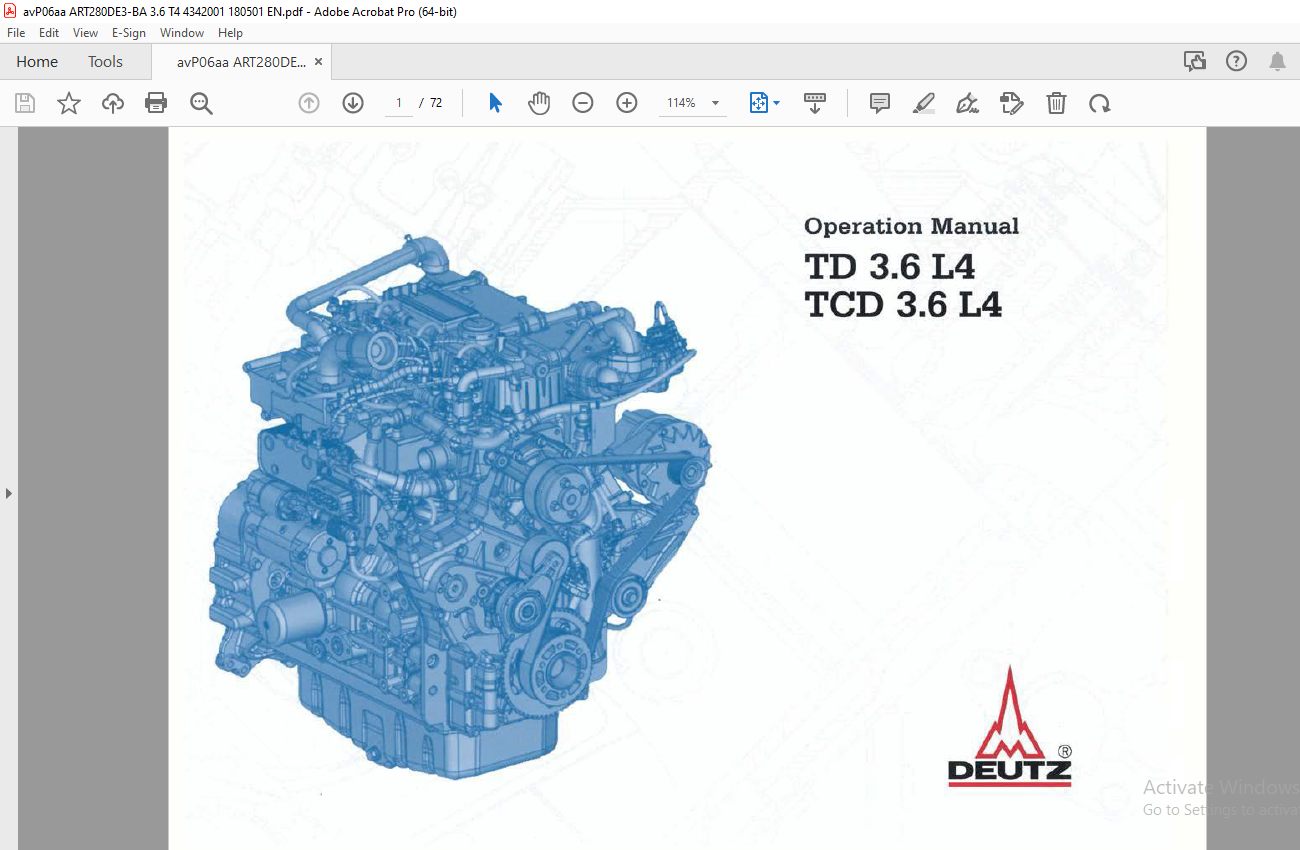The height and width of the screenshot is (850, 1300).
Task: Zoom out with the minus icon
Action: (583, 103)
